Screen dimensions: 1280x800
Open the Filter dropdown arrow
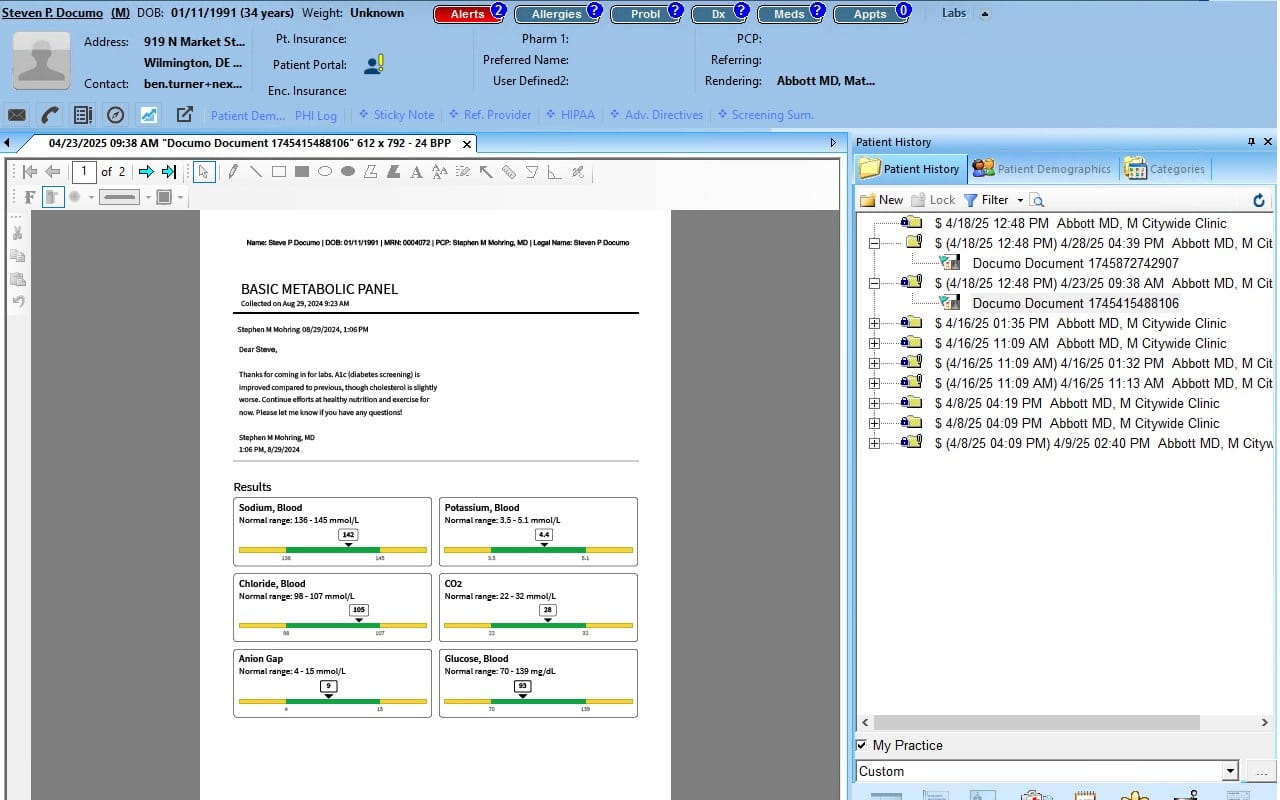tap(1019, 200)
